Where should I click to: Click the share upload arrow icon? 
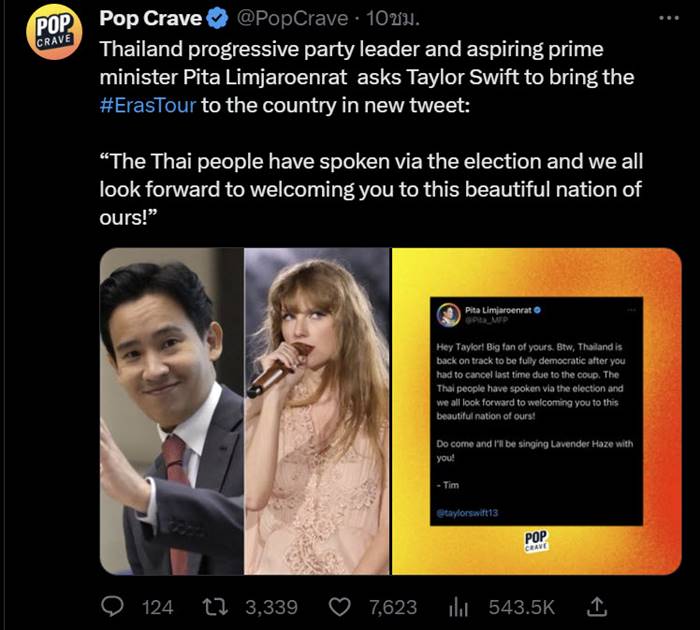[x=597, y=606]
